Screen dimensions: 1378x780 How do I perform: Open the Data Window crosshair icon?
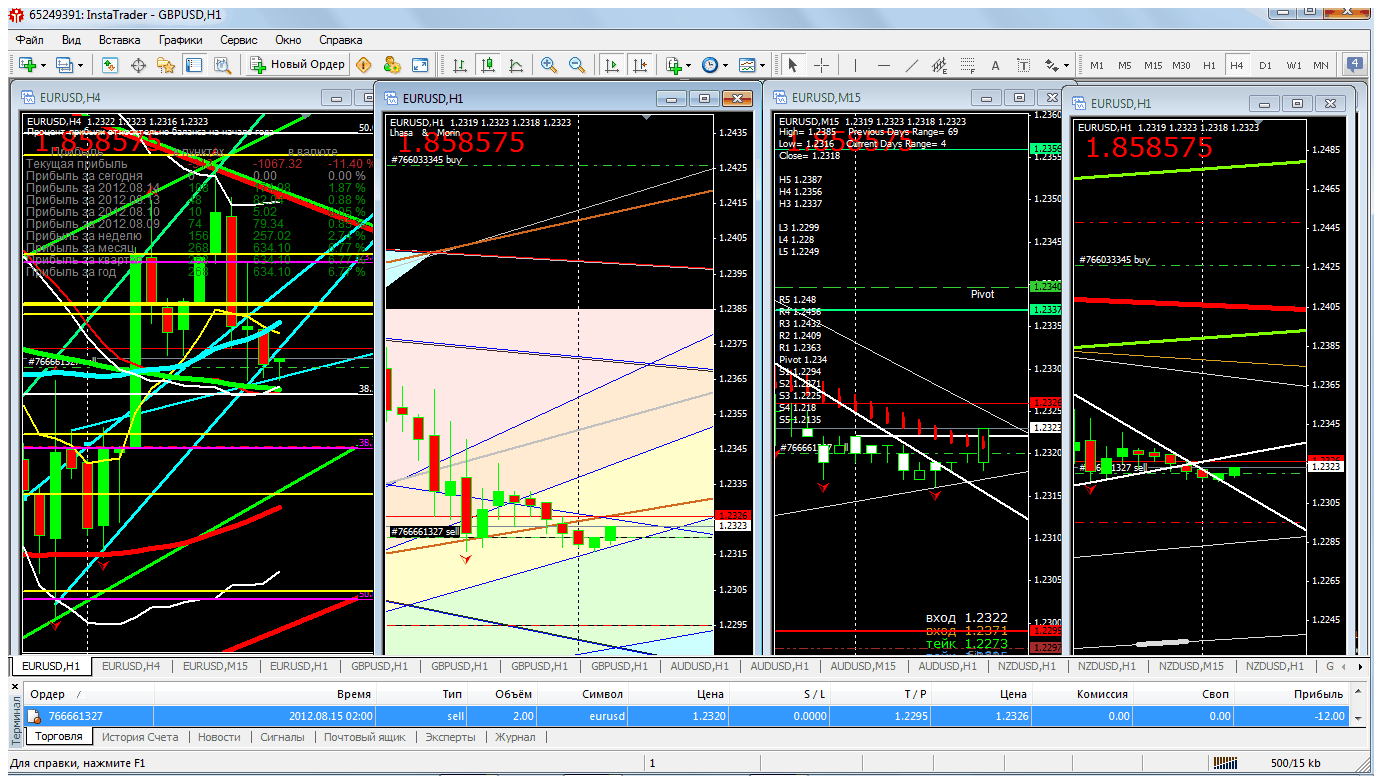pyautogui.click(x=138, y=65)
